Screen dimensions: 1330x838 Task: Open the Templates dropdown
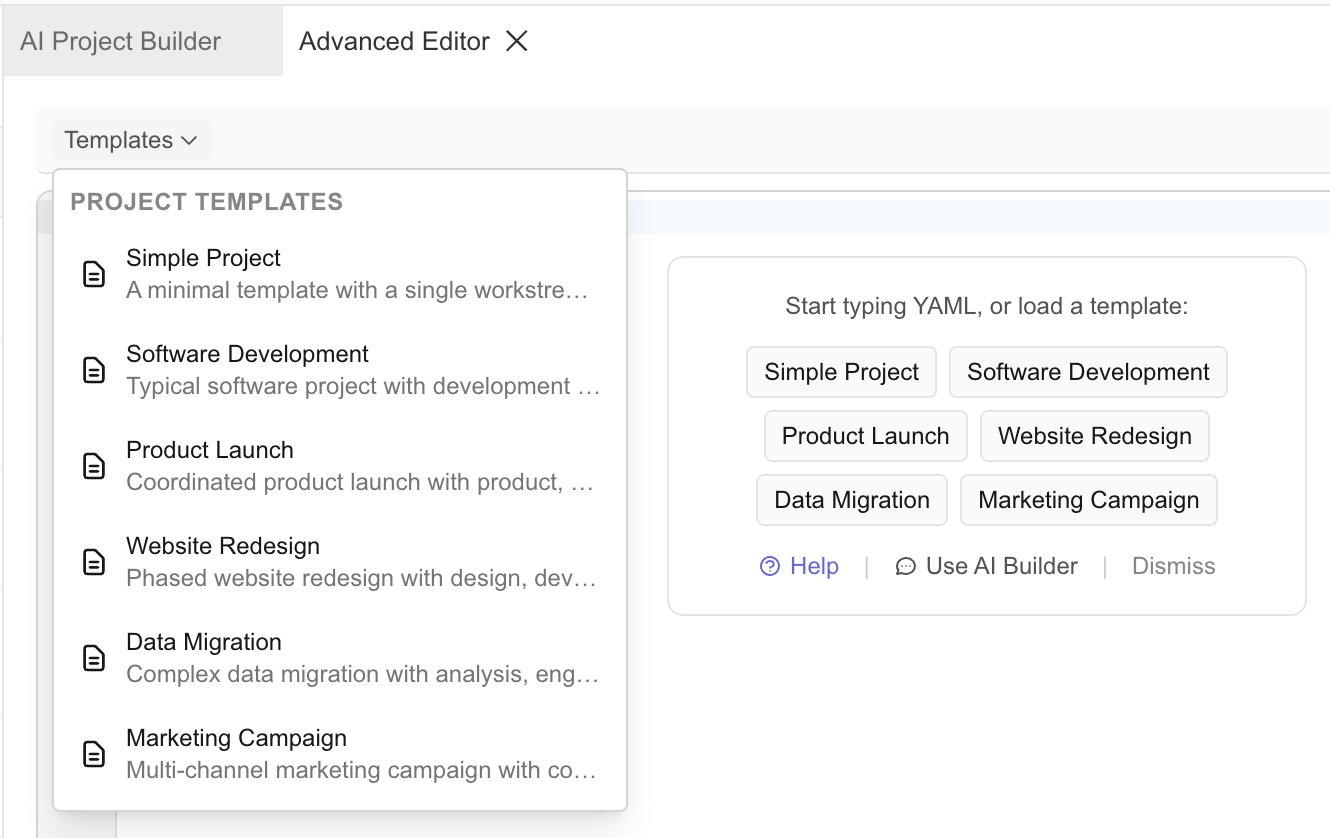tap(131, 140)
